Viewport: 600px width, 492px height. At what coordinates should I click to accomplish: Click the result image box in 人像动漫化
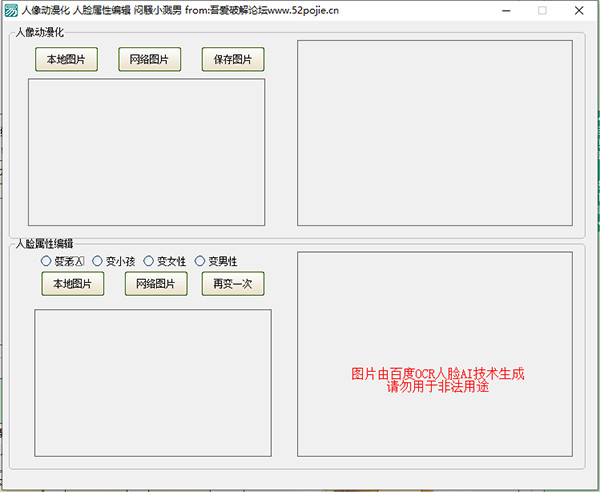coord(435,133)
